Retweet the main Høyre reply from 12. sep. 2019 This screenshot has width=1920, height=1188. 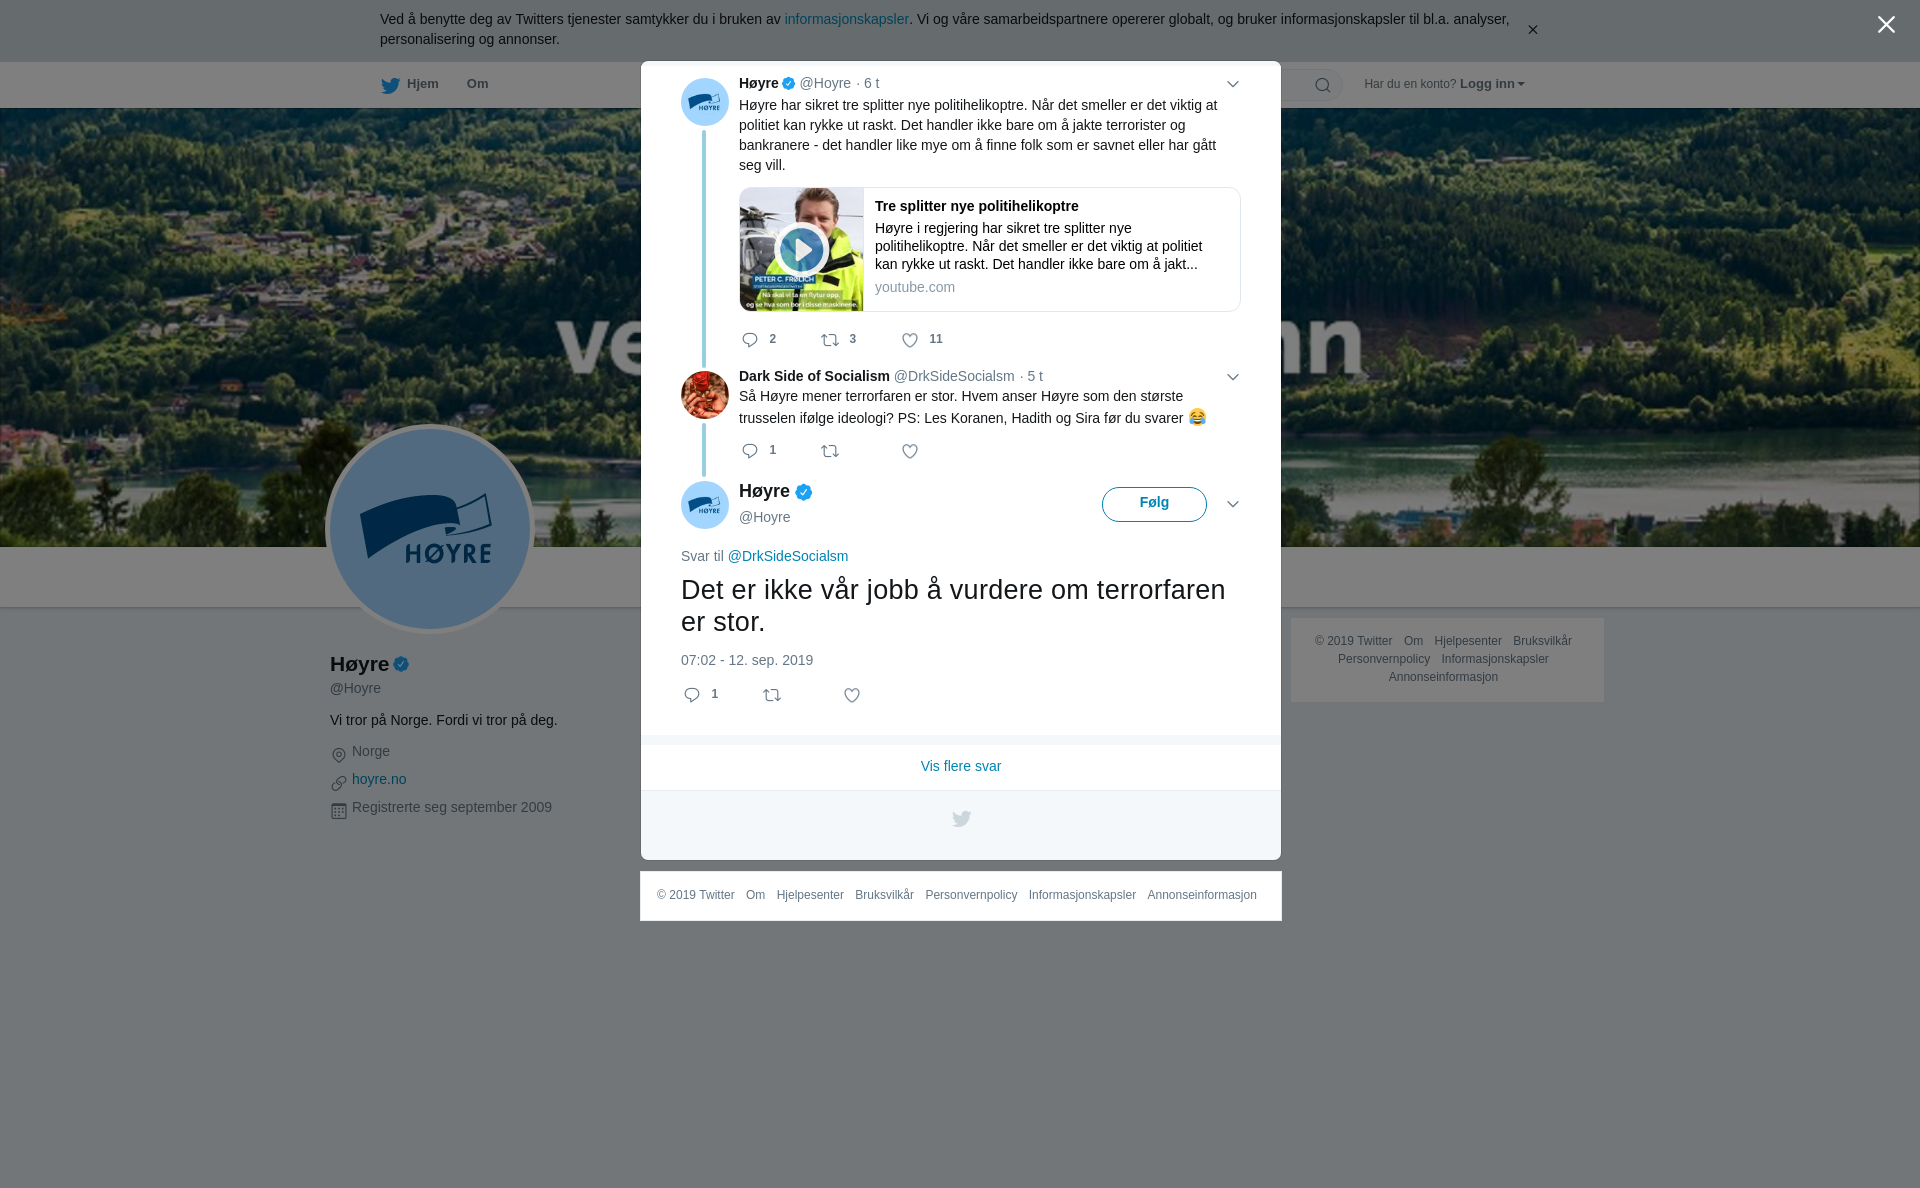pos(772,695)
